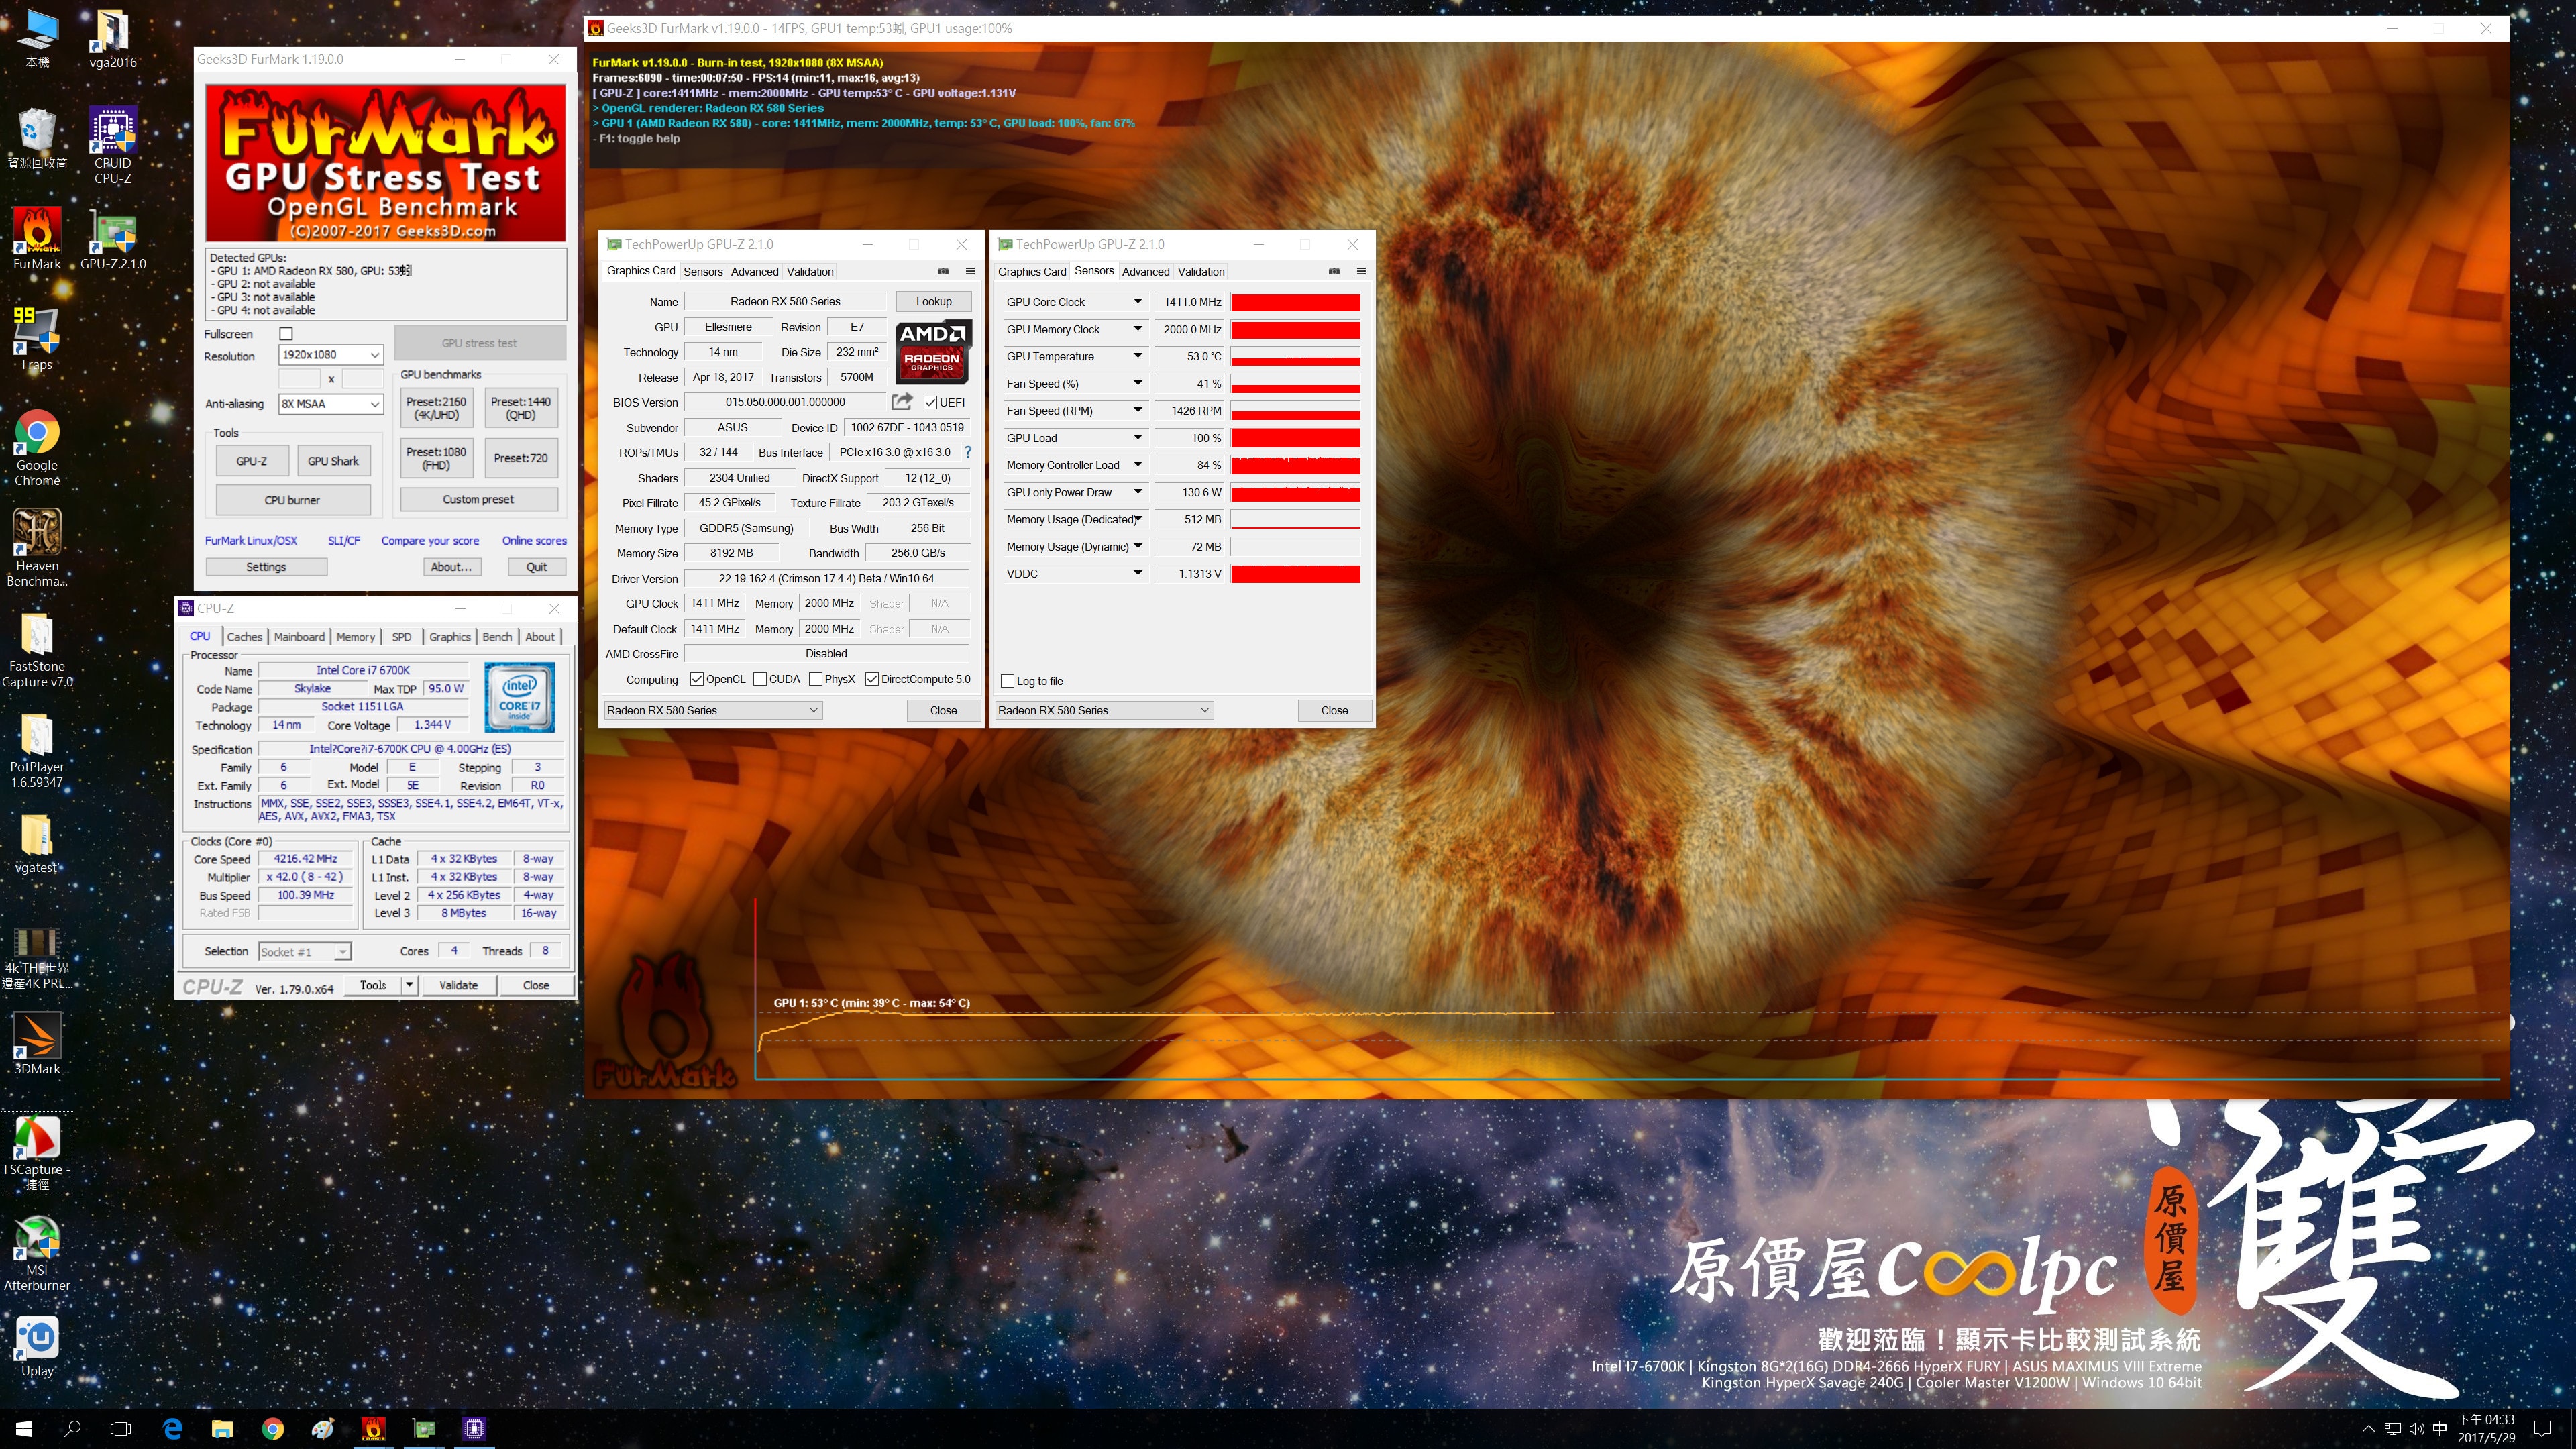
Task: Click Lookup button in GPU-Z
Action: tap(933, 302)
